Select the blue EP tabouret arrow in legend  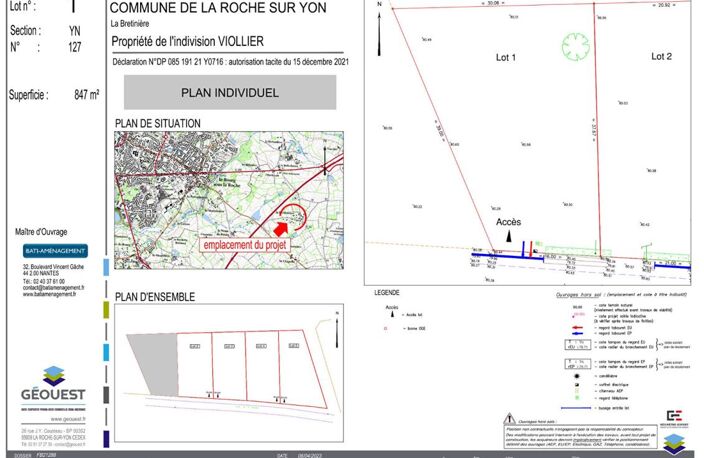coord(577,333)
